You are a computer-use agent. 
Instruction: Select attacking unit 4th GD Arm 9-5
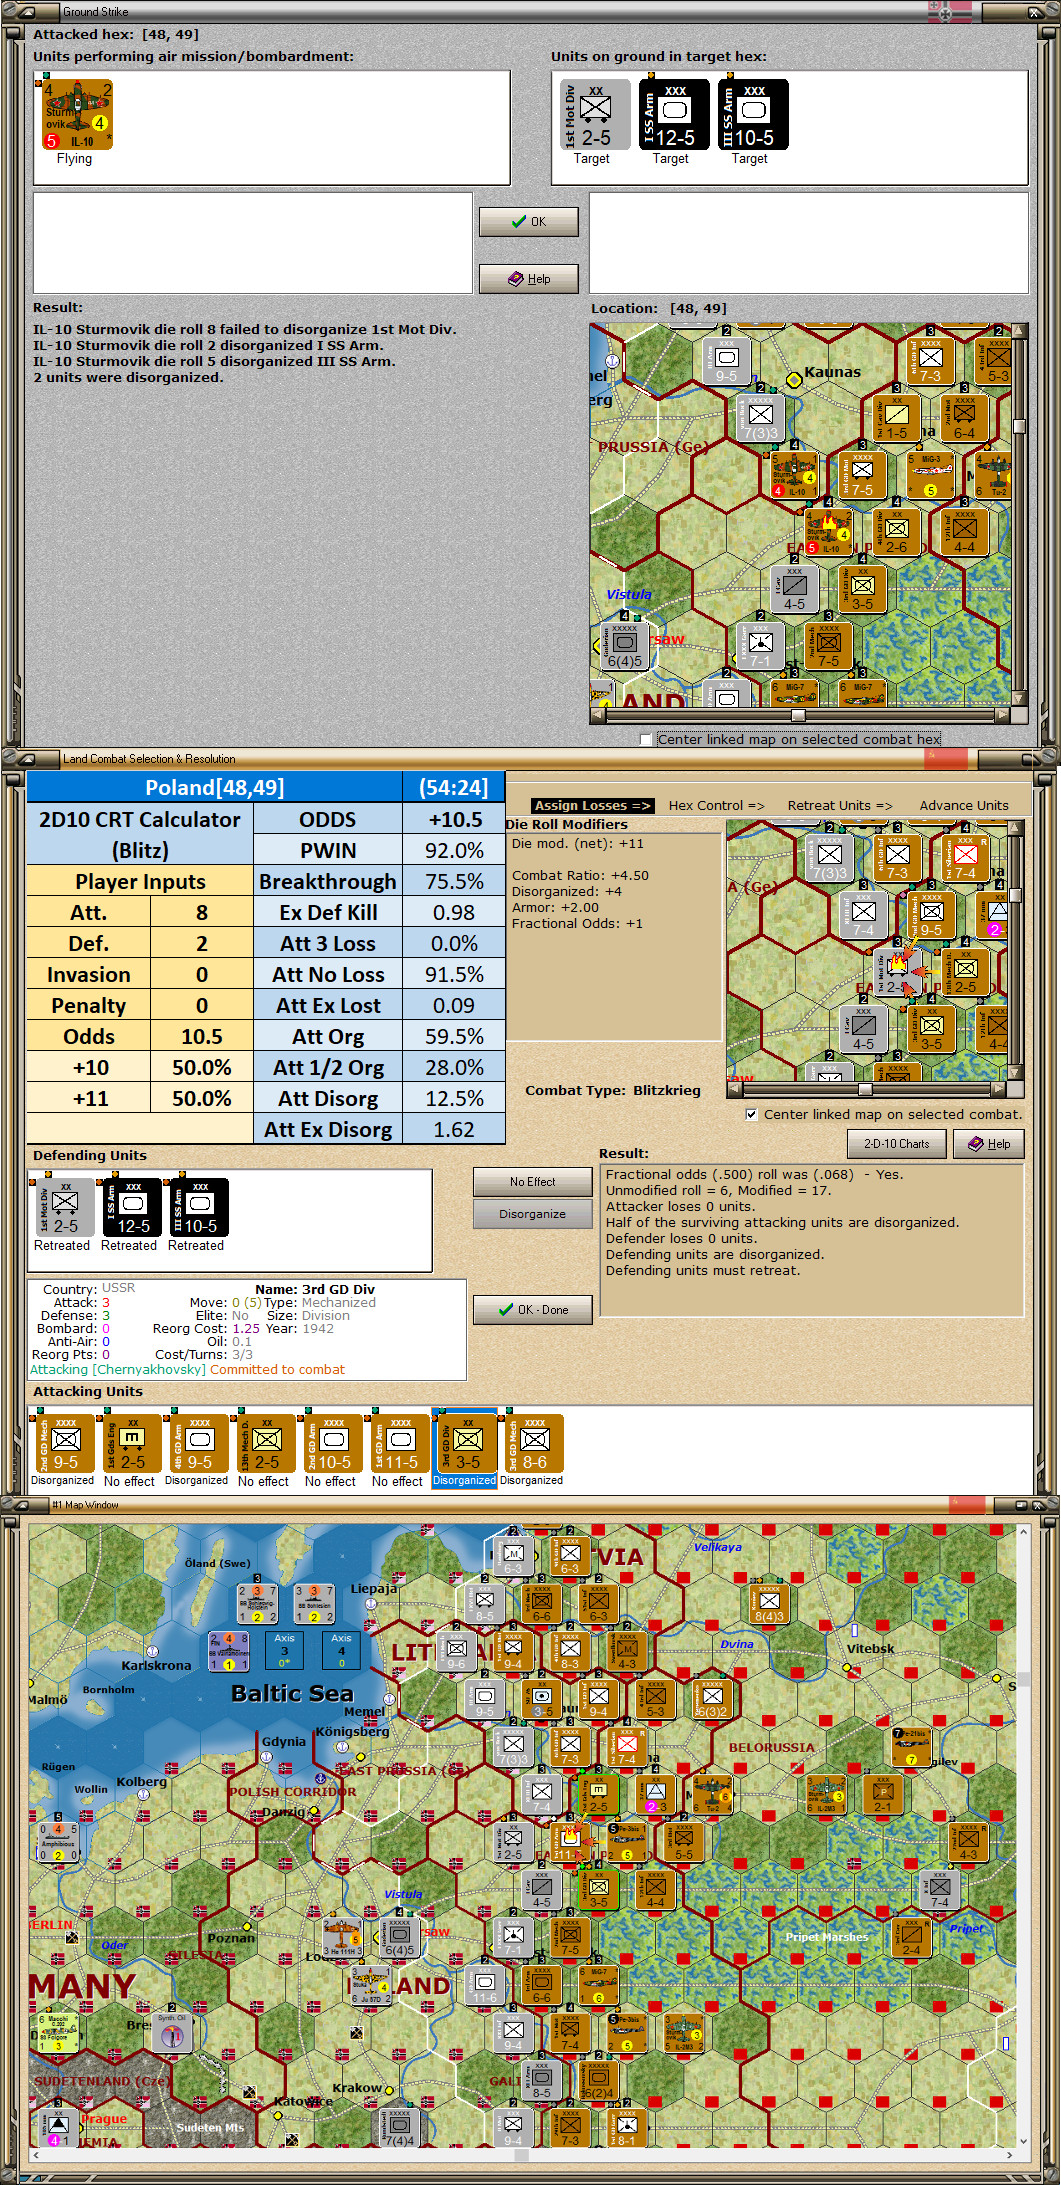(199, 1442)
